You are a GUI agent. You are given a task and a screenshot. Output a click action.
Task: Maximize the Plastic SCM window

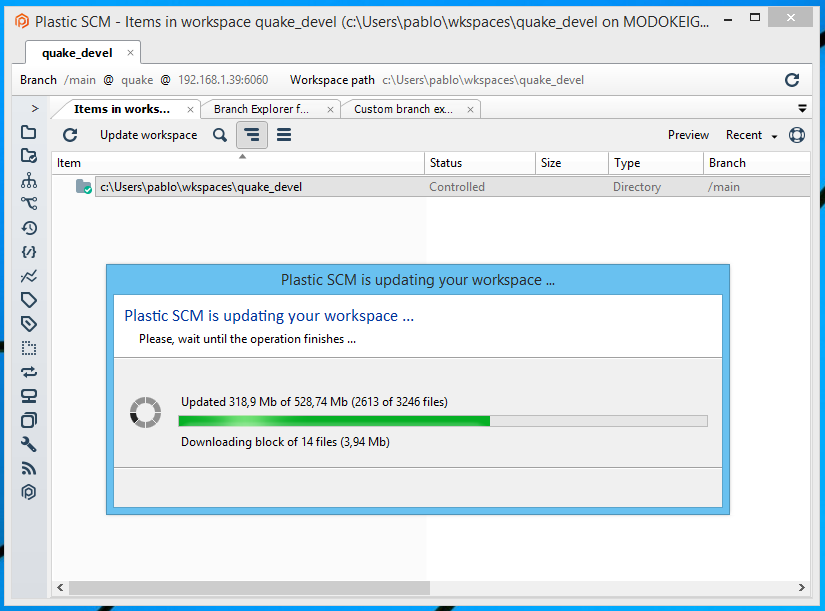pyautogui.click(x=755, y=18)
